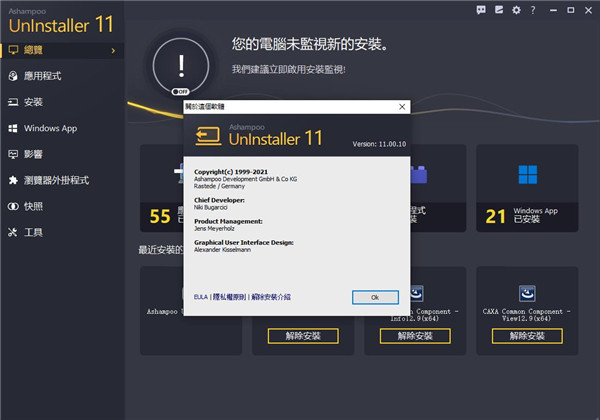
Task: Click Version: 11.00.10 text
Action: pyautogui.click(x=379, y=144)
